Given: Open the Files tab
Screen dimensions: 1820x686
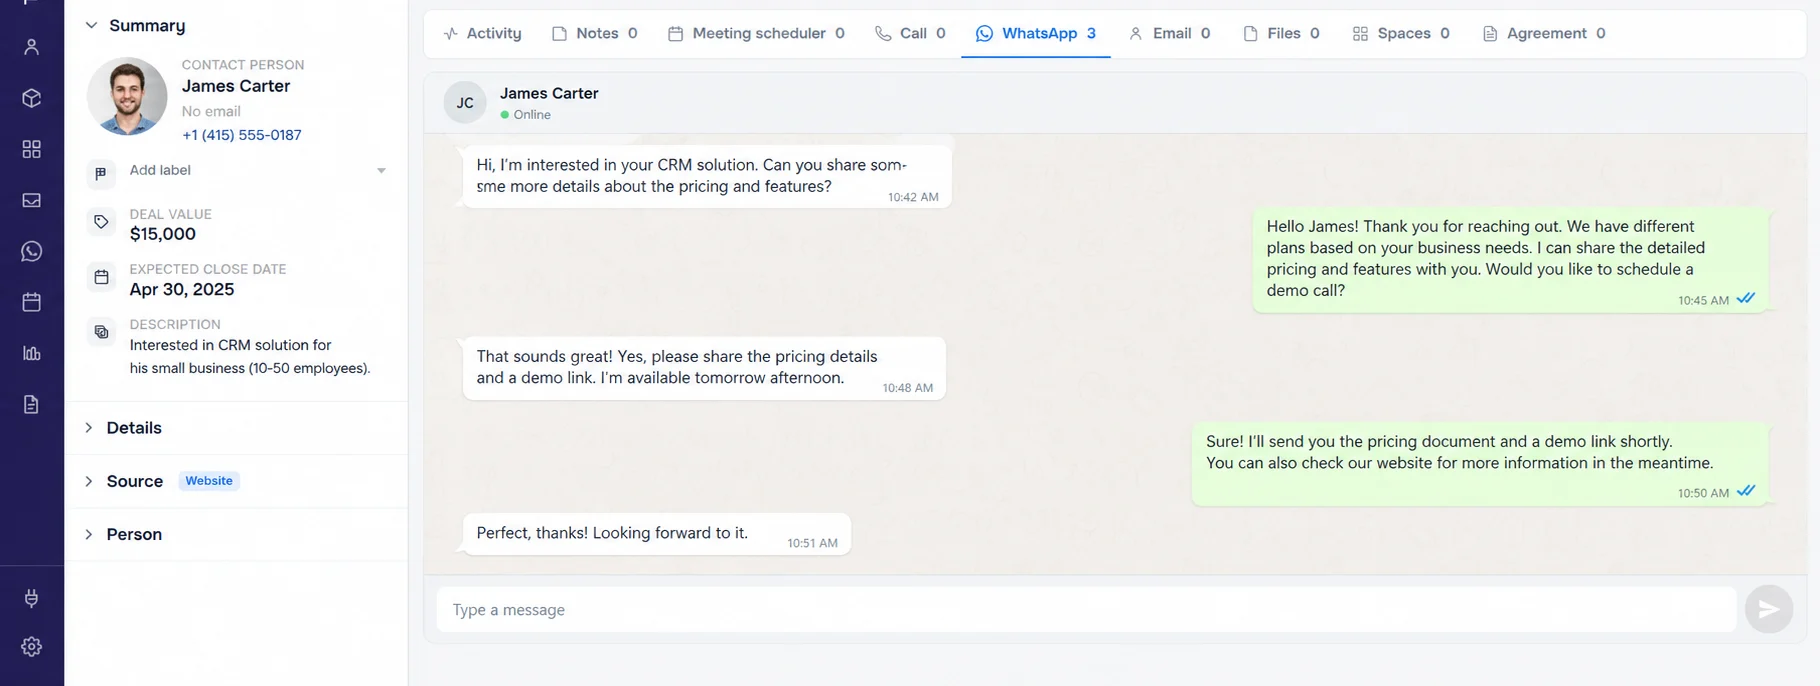Looking at the screenshot, I should [1281, 33].
